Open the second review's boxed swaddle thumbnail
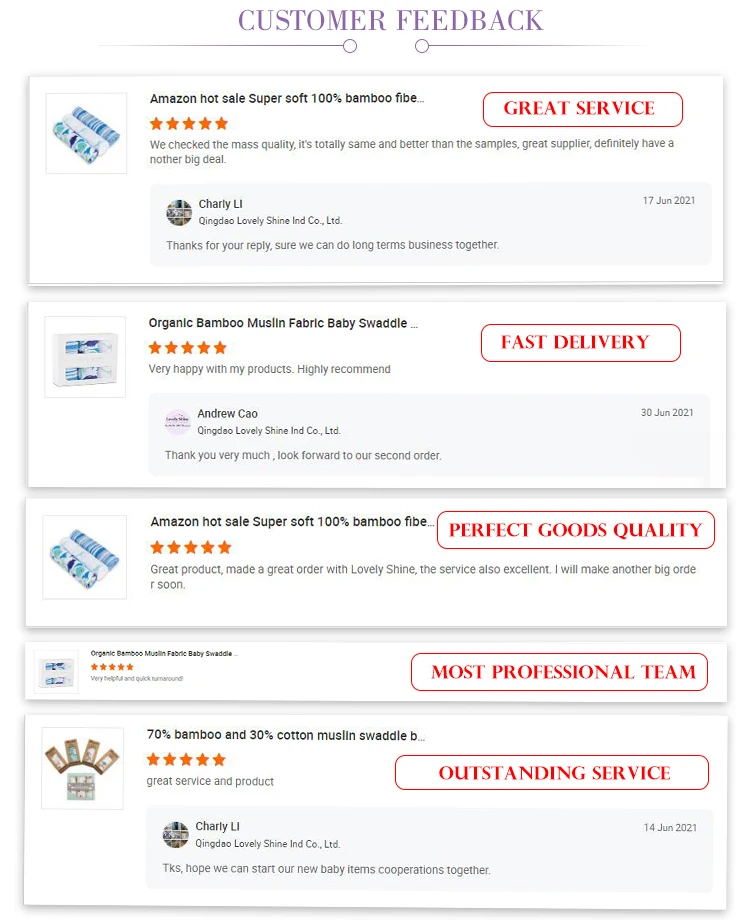This screenshot has width=750, height=920. (85, 357)
